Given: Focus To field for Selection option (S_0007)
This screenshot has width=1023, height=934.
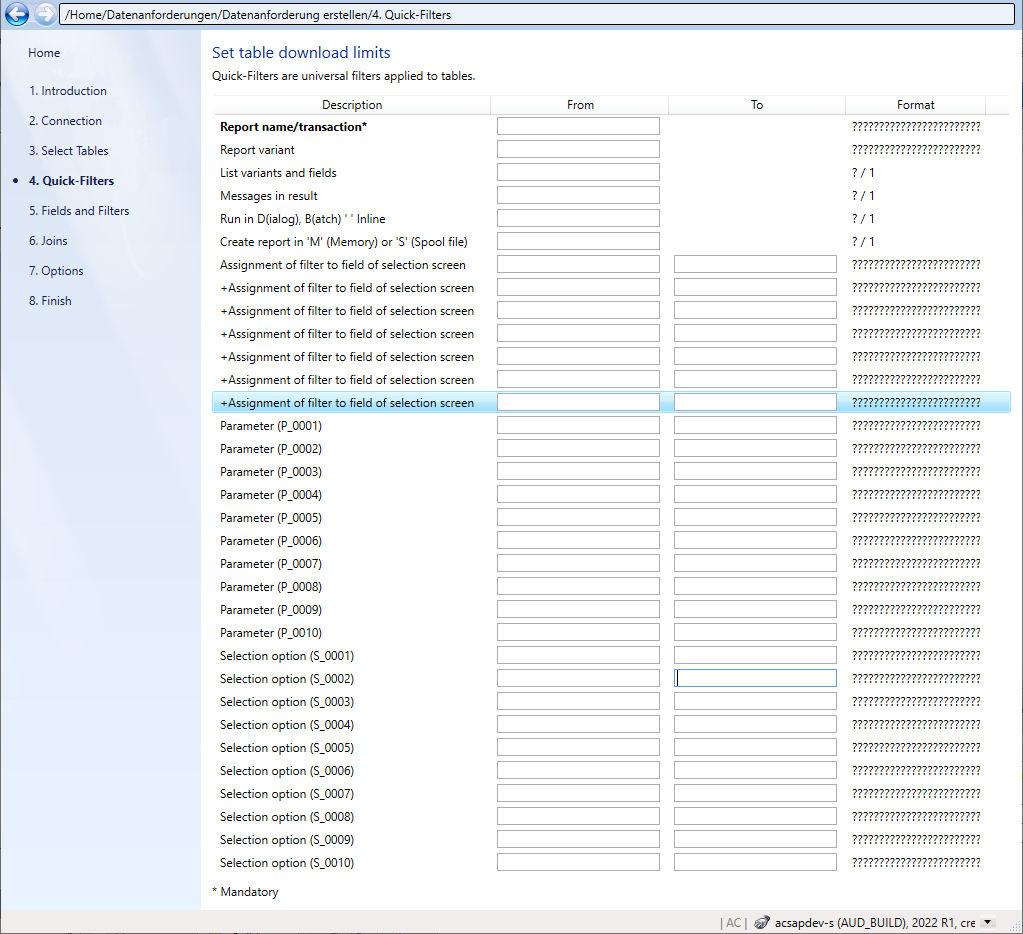Looking at the screenshot, I should (755, 793).
